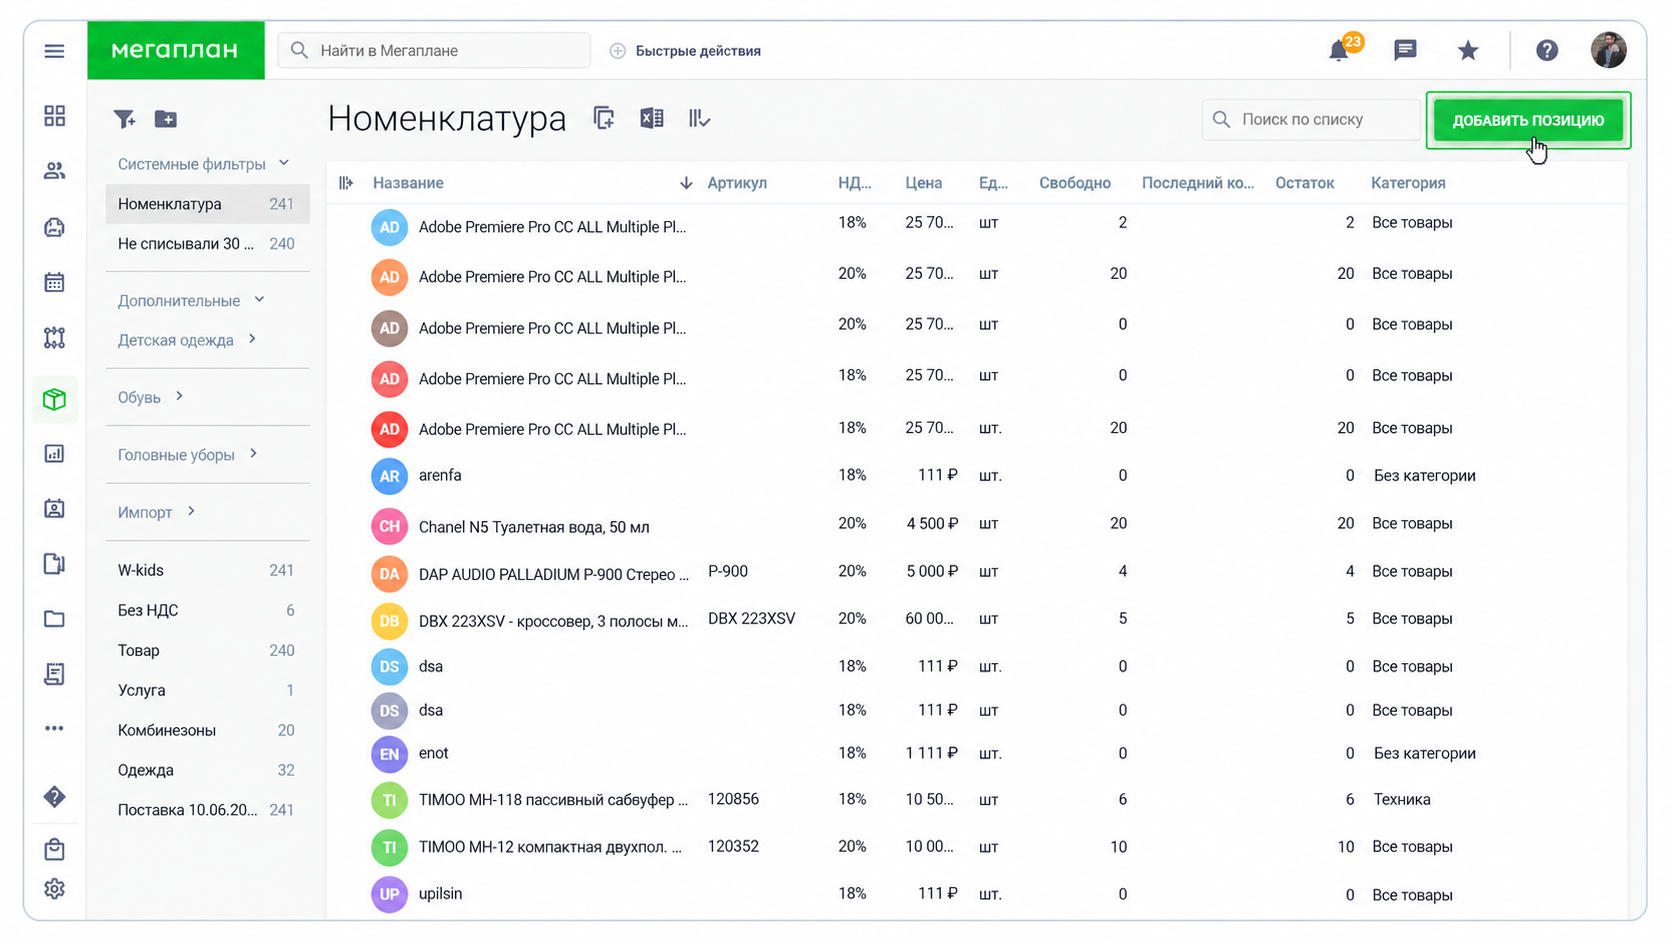Select the Номенклатура filter with 241
Viewport: 1671px width, 941px height.
pyautogui.click(x=207, y=204)
